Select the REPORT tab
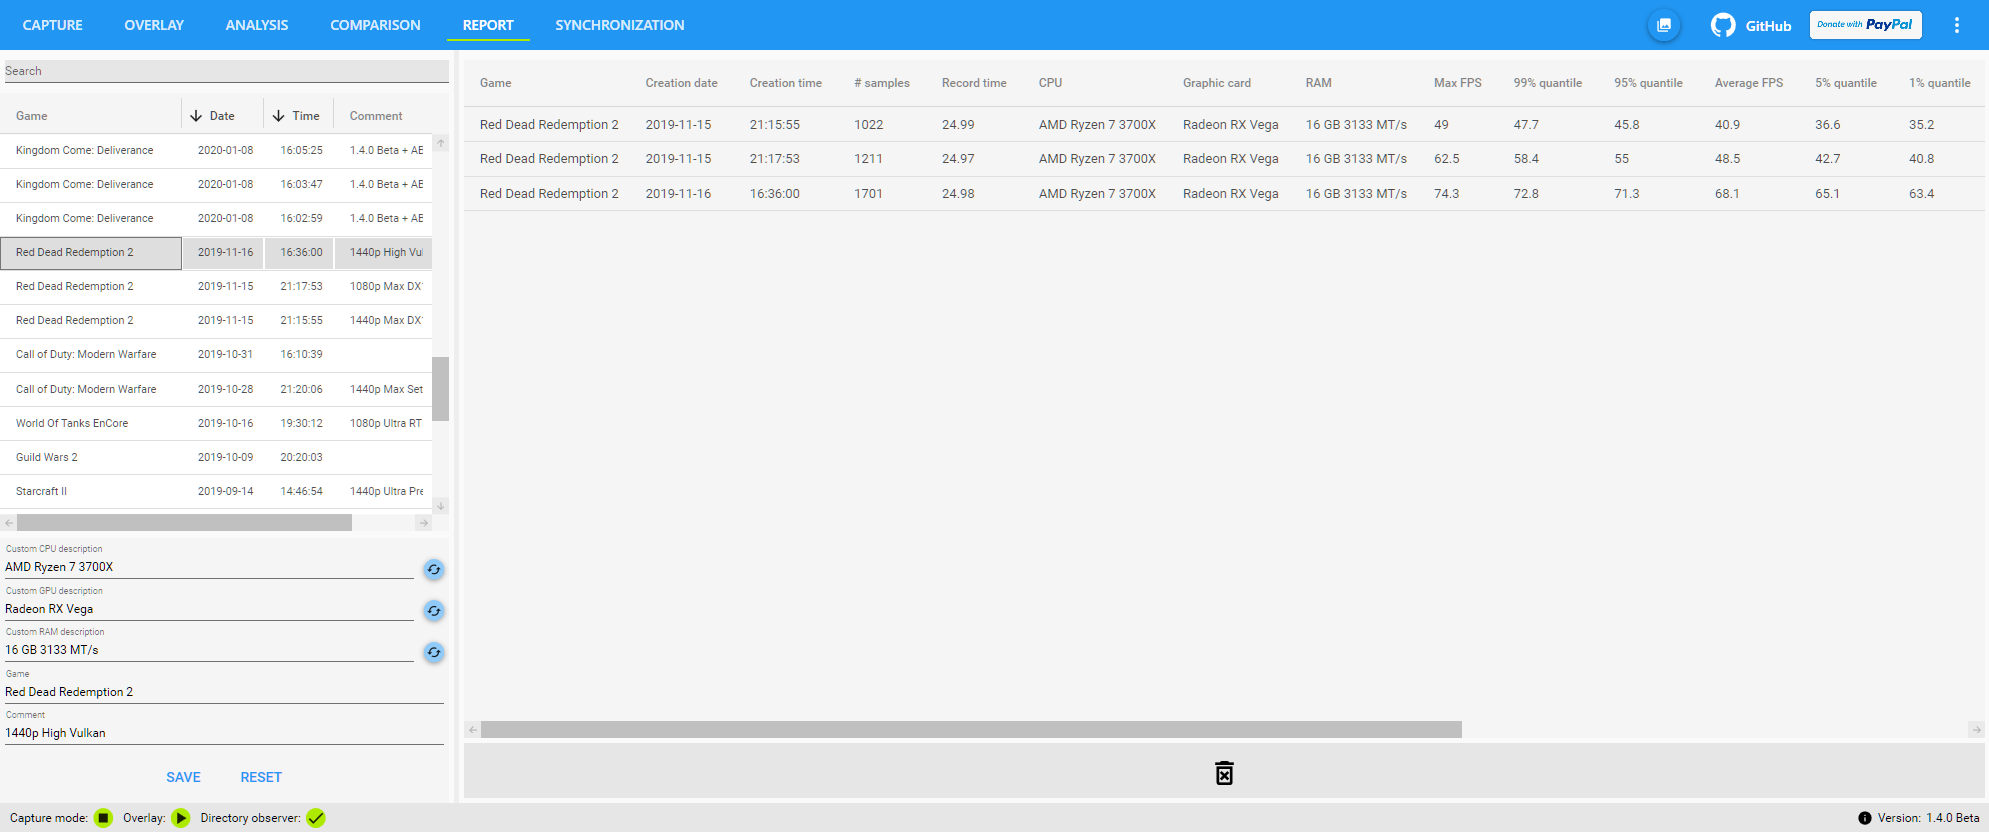 pyautogui.click(x=488, y=25)
